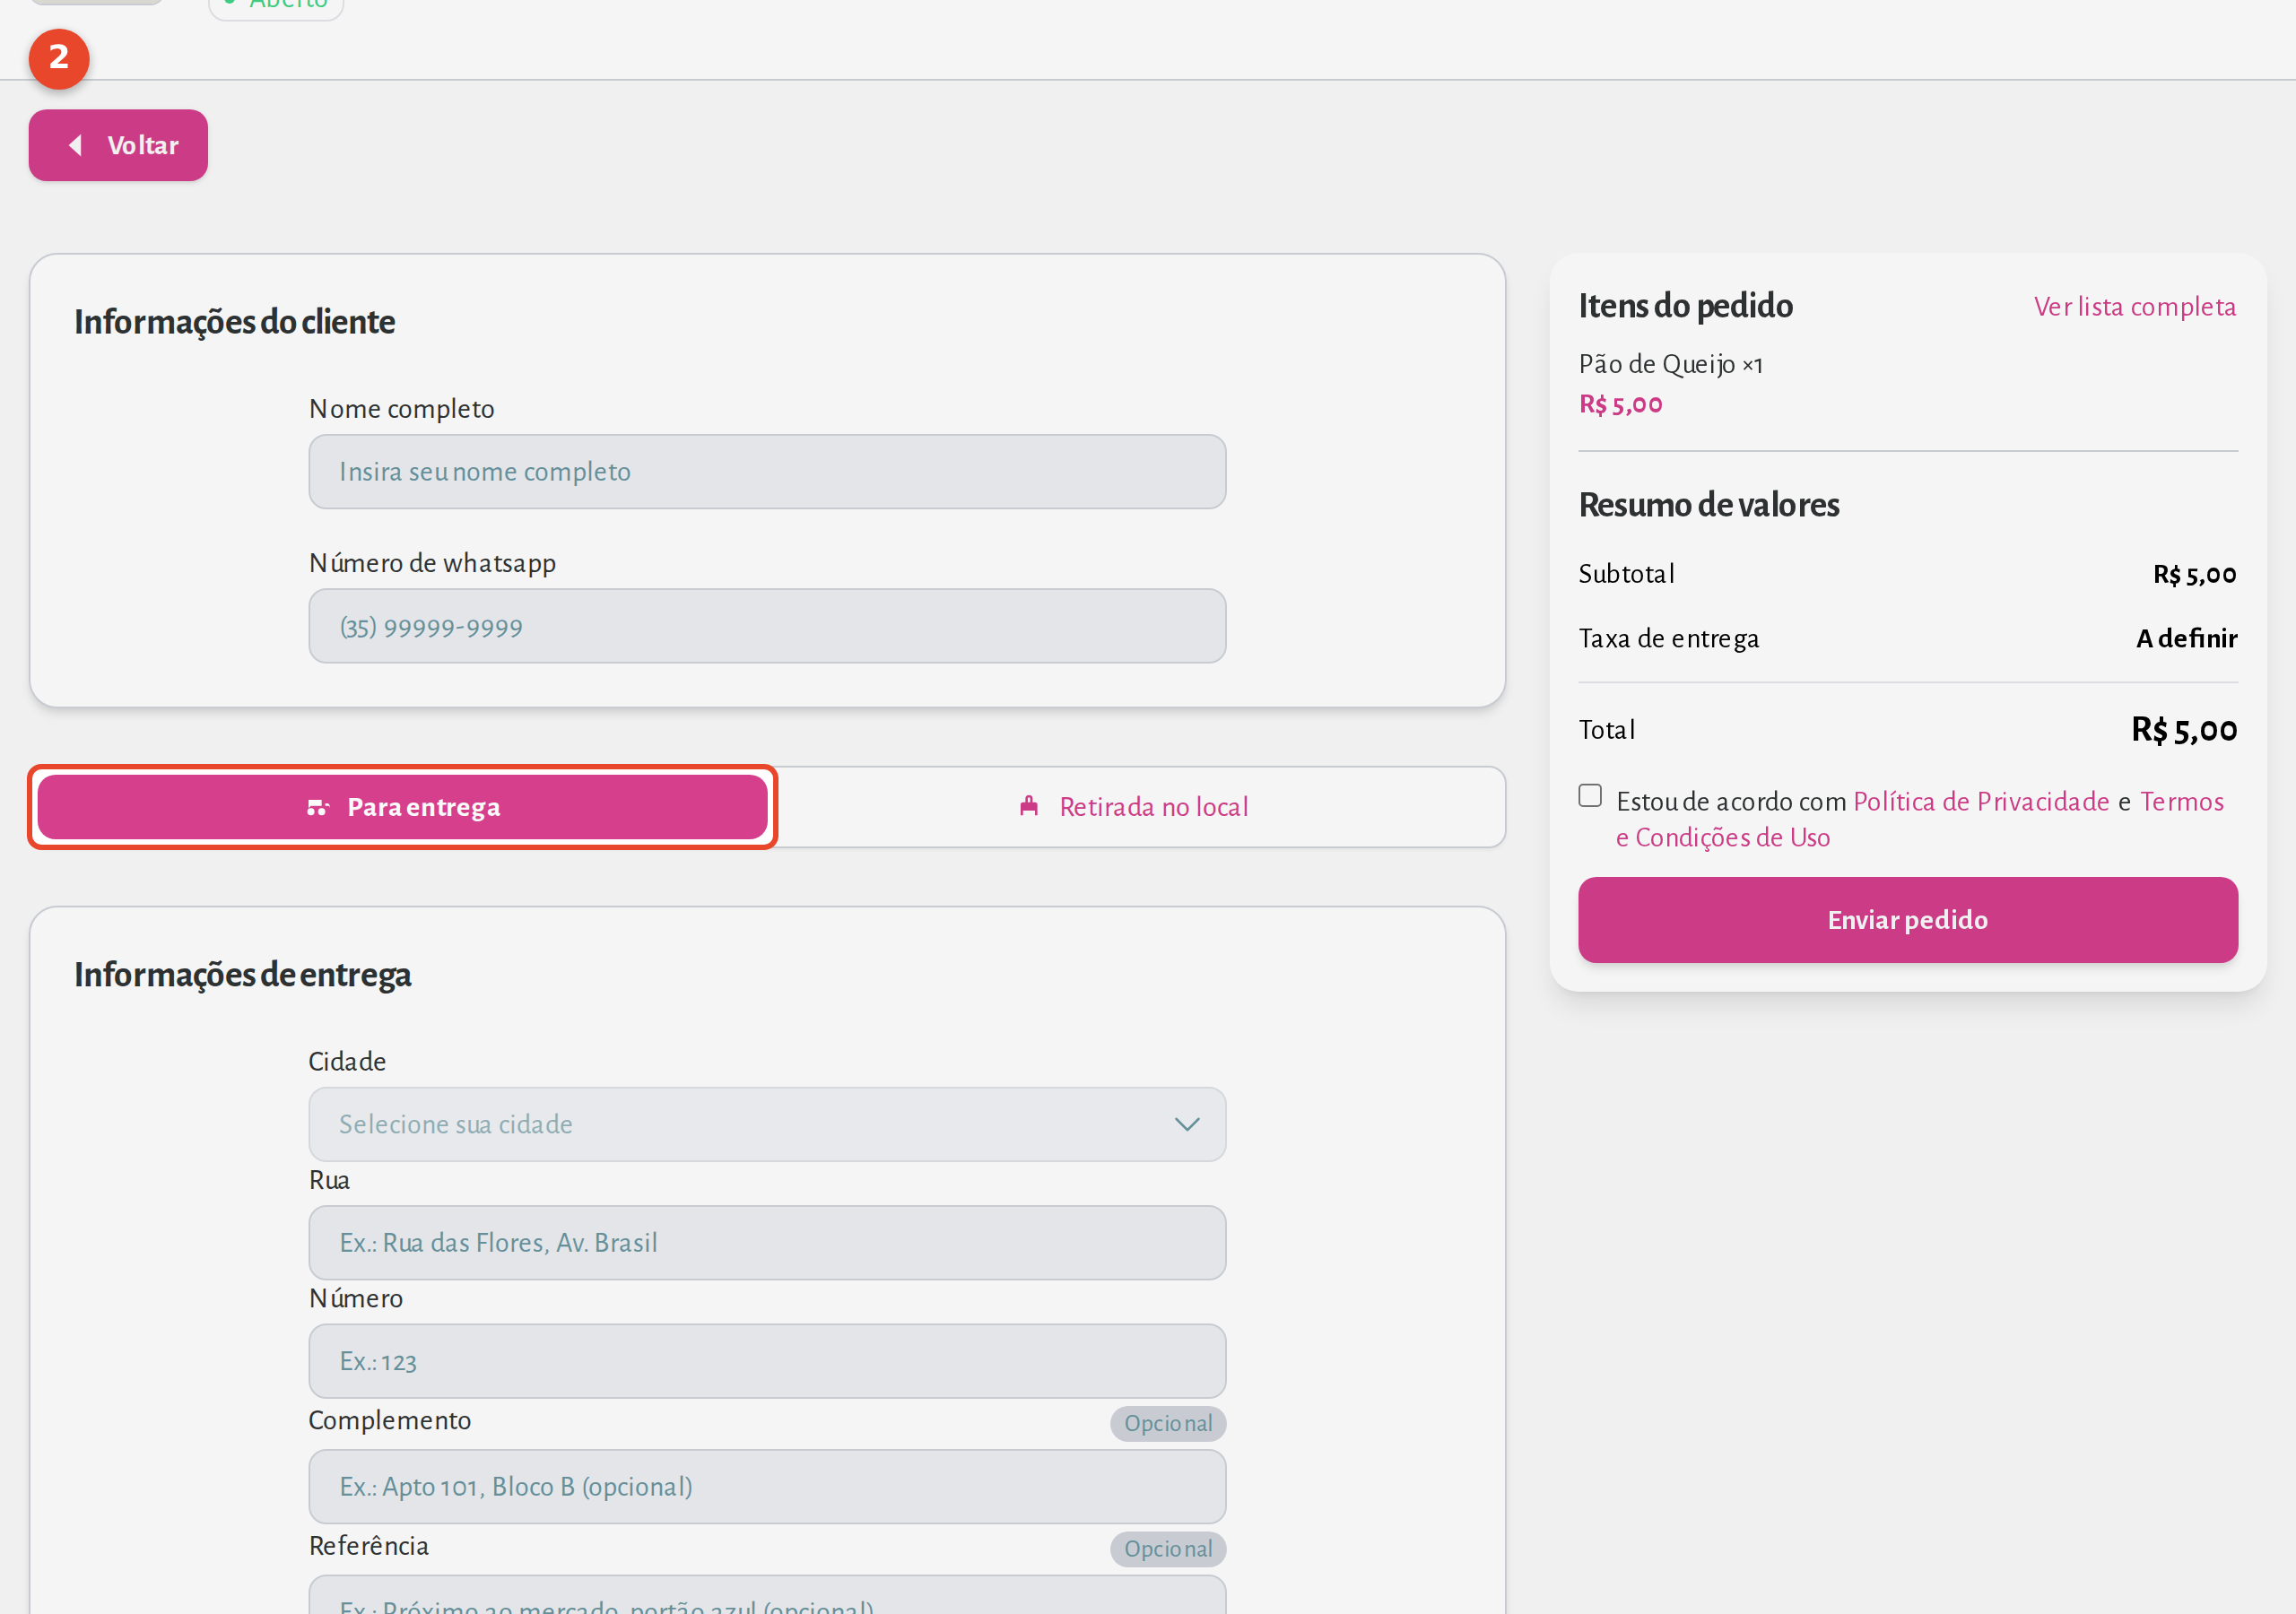Click the Taxa de entrega label

[1668, 638]
